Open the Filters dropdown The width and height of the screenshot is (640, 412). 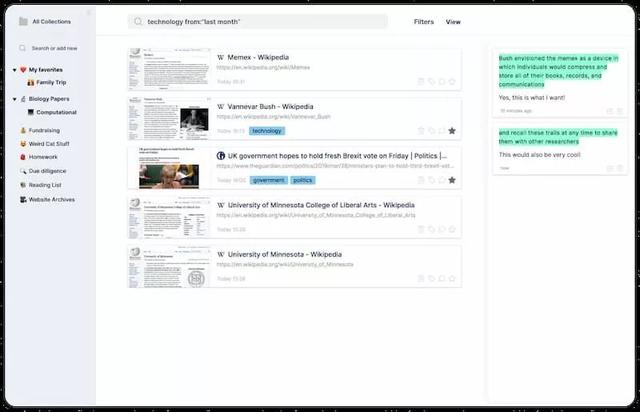424,21
